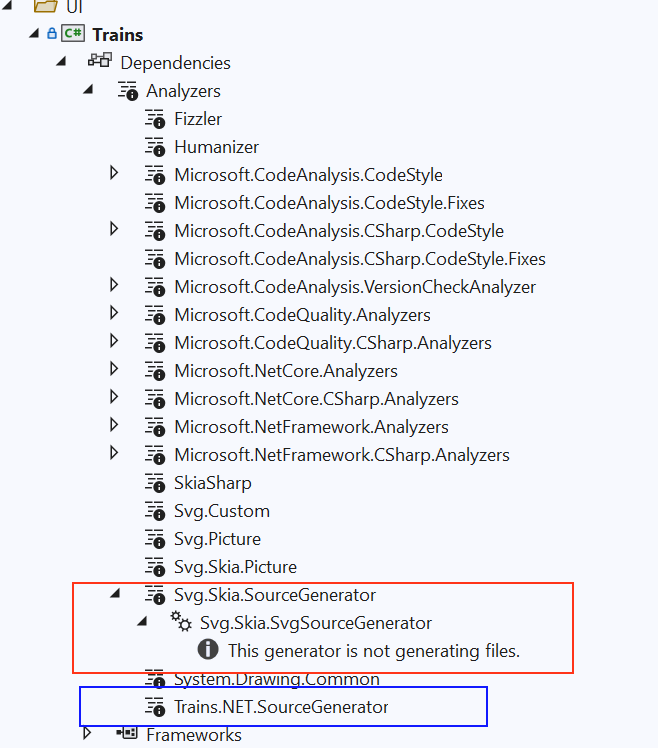Click the analyzer icon next to Trains.NET.SourceGenerator
This screenshot has width=658, height=748.
(155, 707)
